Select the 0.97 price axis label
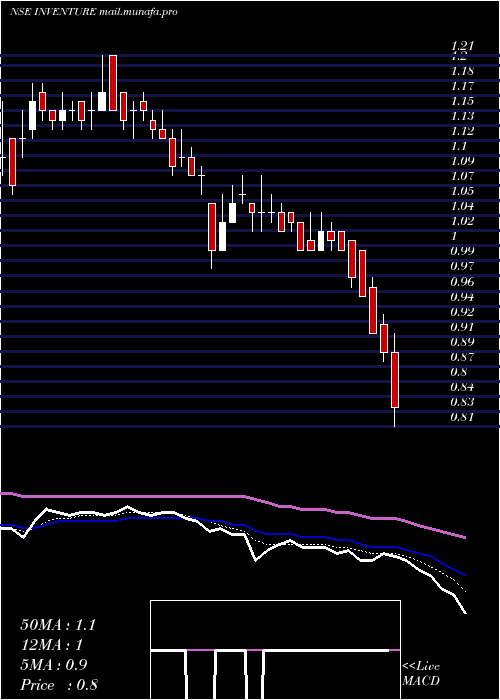 462,267
